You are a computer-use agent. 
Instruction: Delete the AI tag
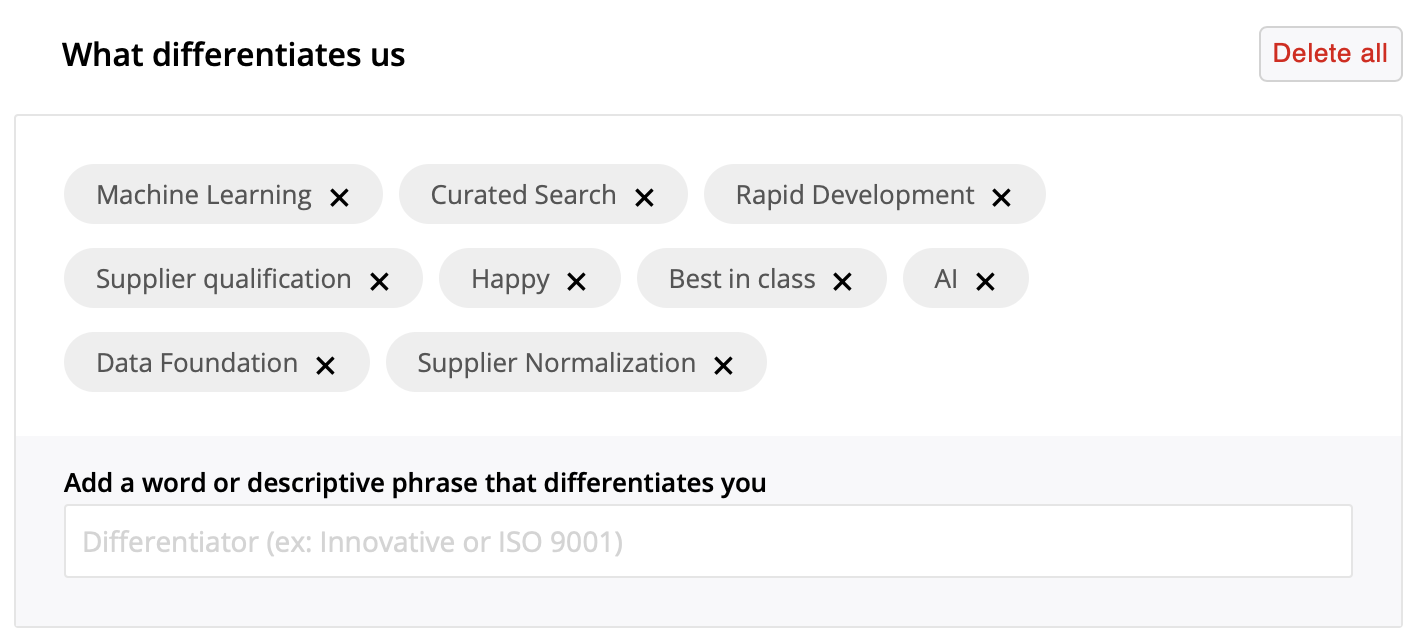[x=986, y=281]
